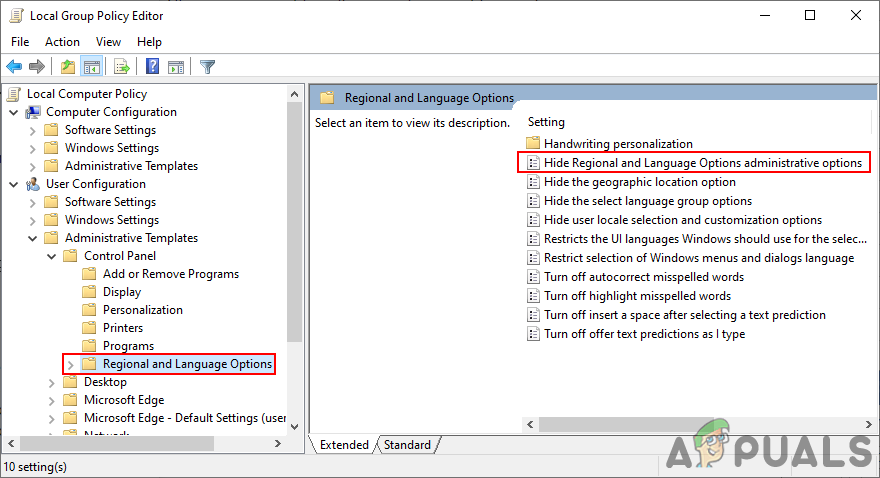Toggle the Show/Hide Action Pane icon
The width and height of the screenshot is (880, 478).
click(x=176, y=67)
